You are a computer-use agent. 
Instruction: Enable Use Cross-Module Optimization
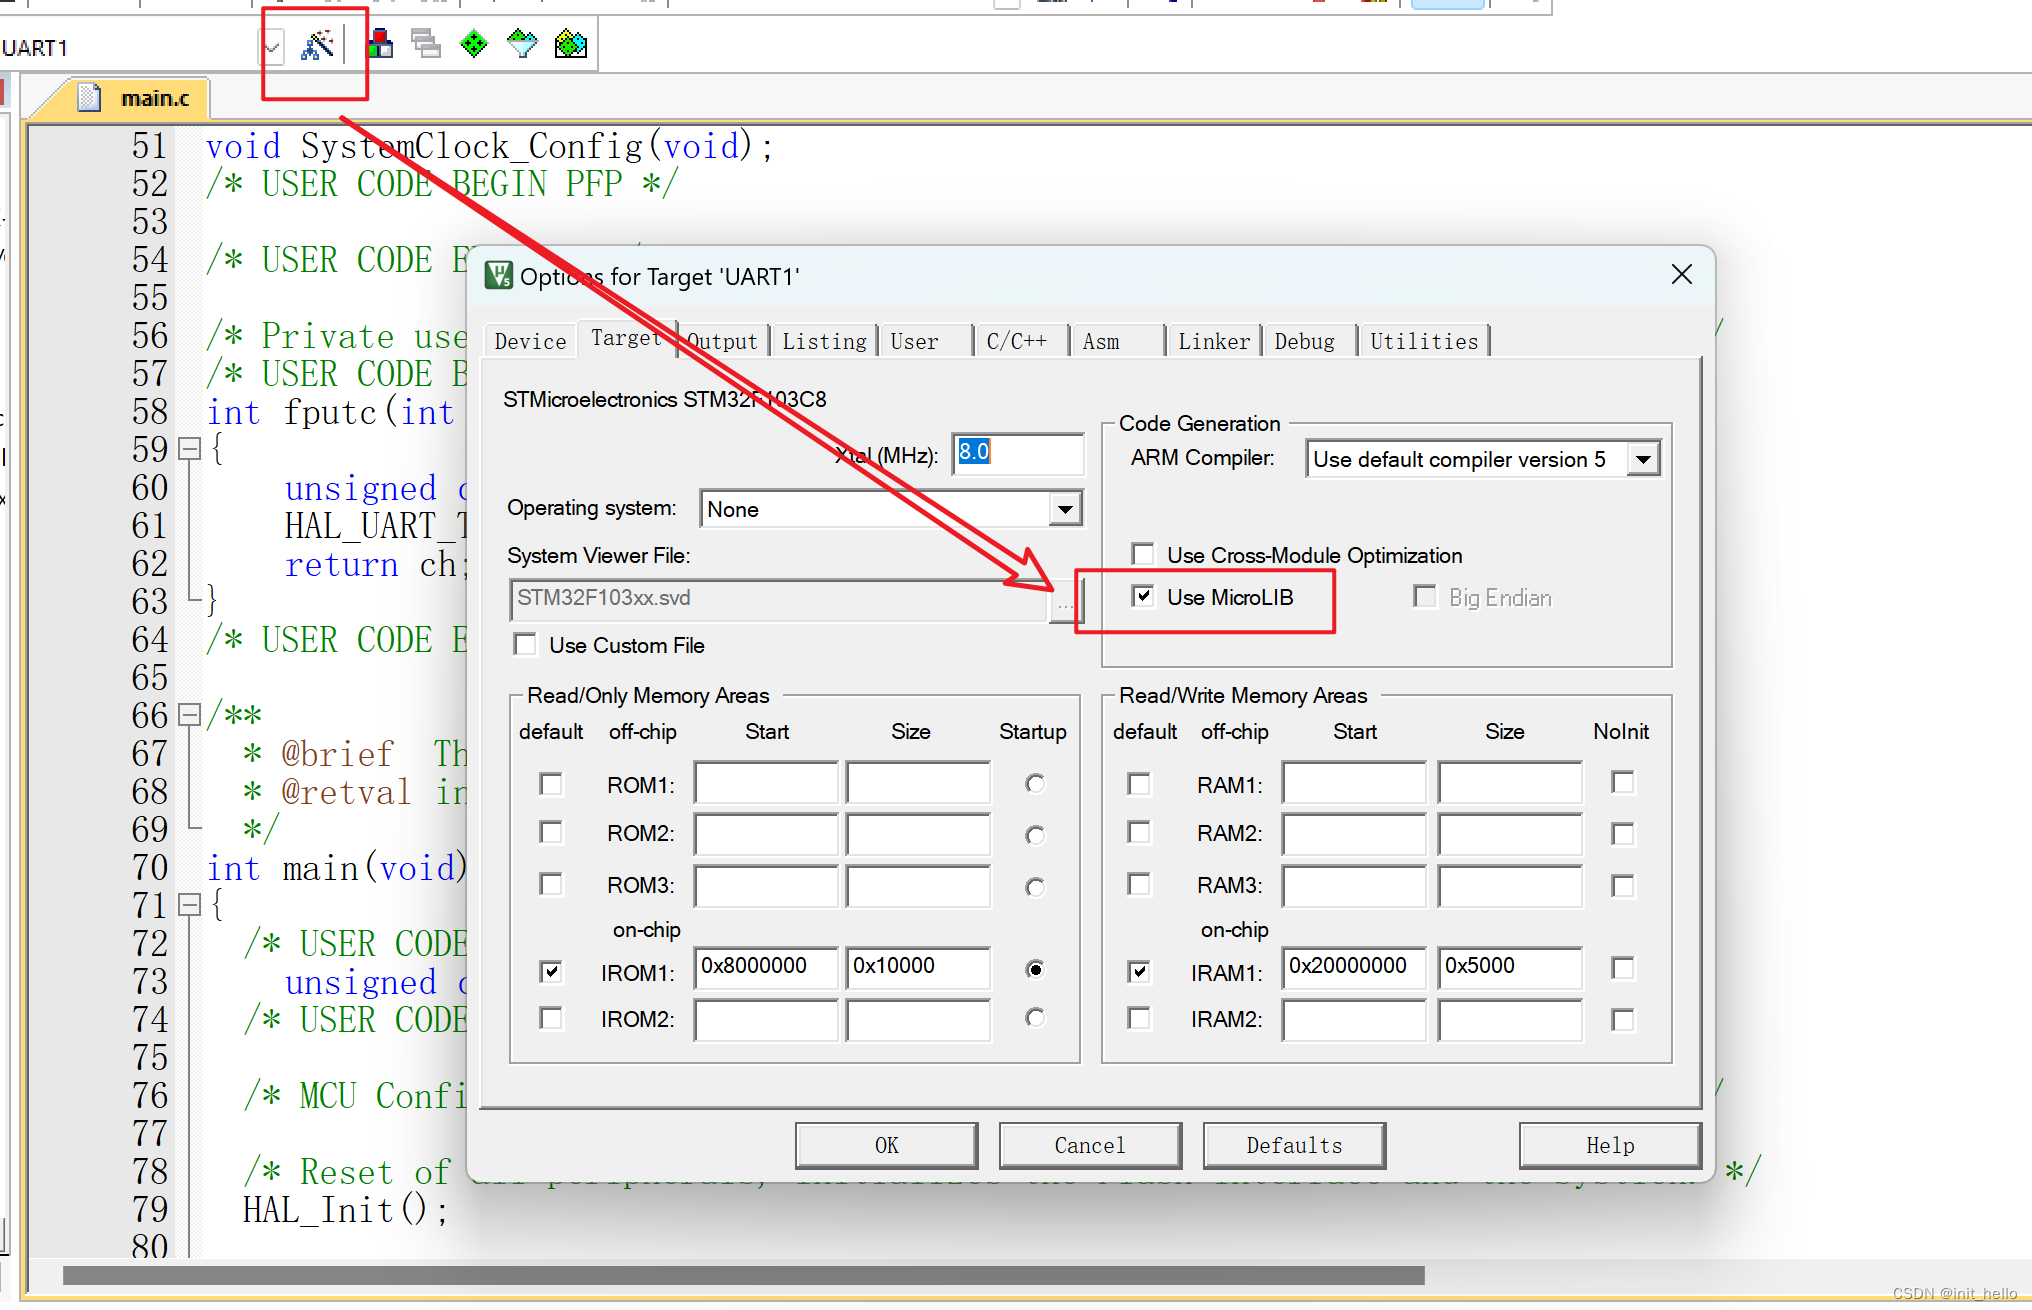(1143, 555)
